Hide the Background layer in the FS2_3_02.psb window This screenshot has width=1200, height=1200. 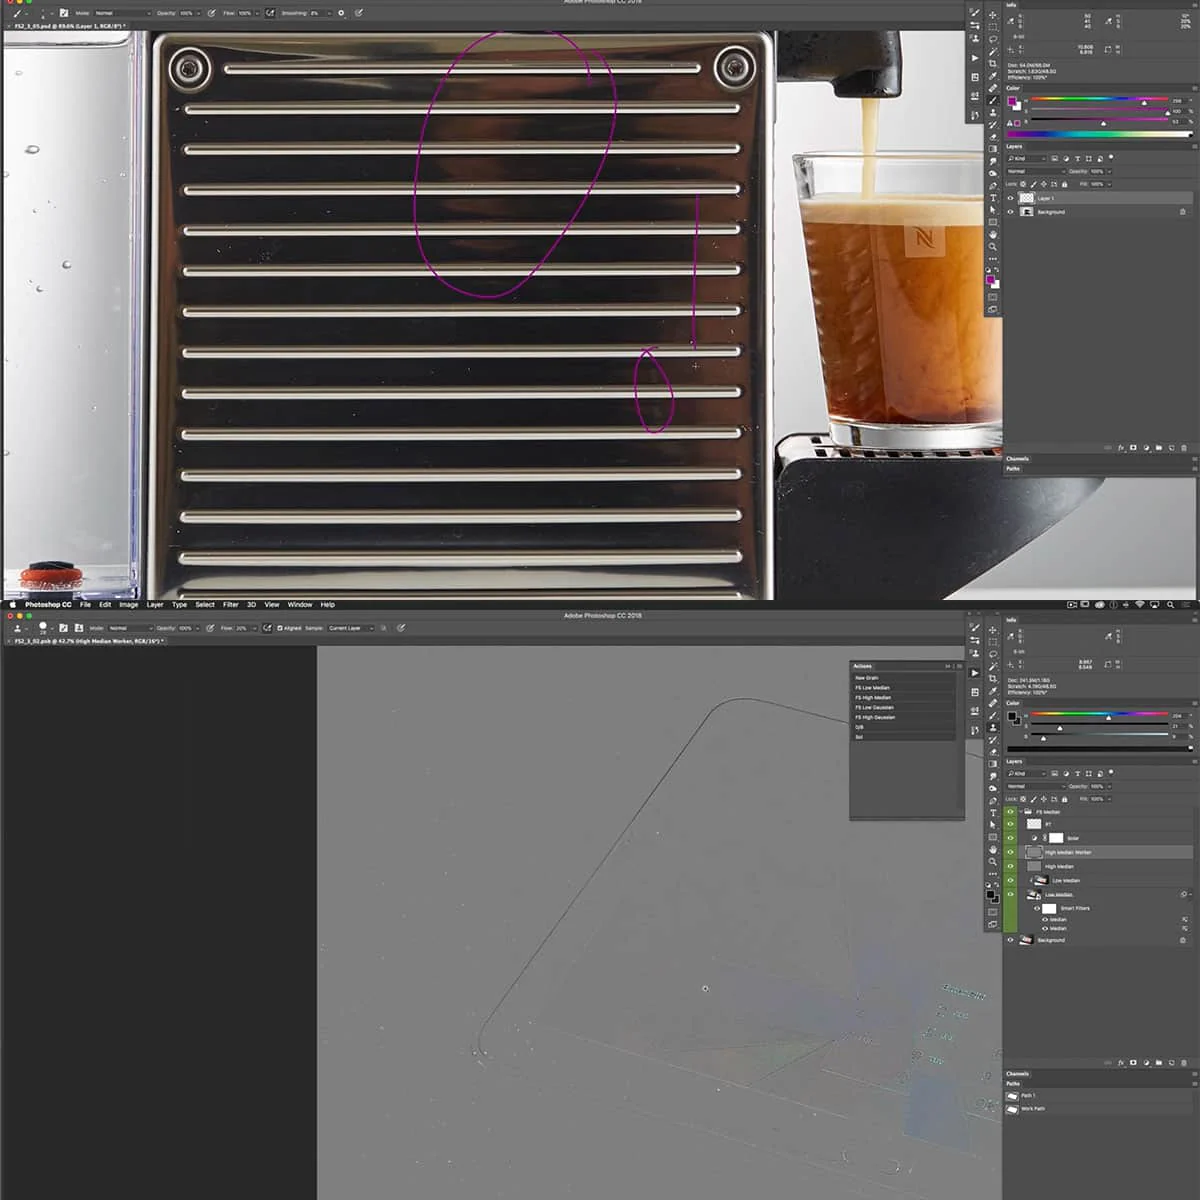tap(1010, 940)
